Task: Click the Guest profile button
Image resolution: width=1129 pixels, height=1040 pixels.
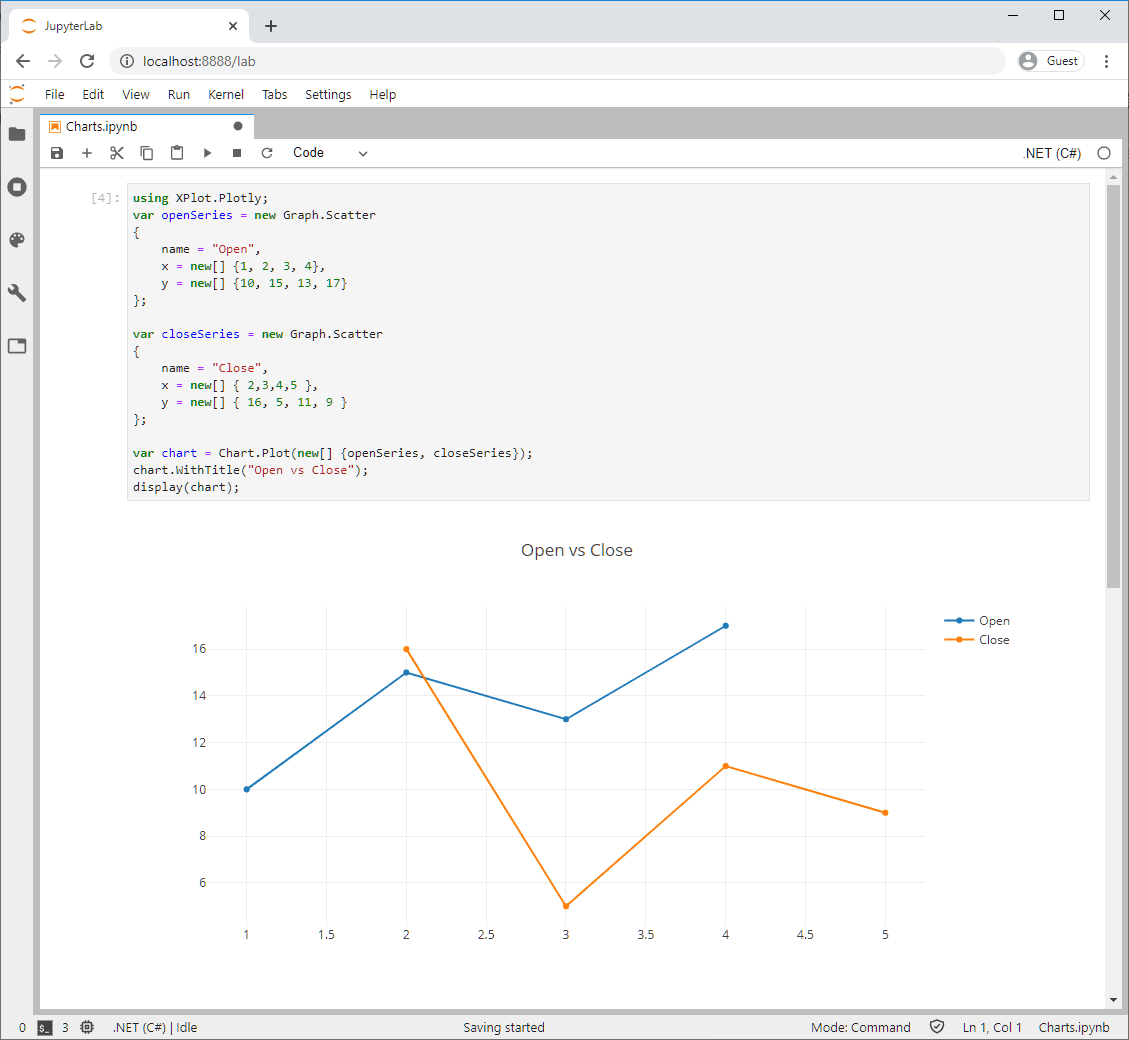Action: point(1051,61)
